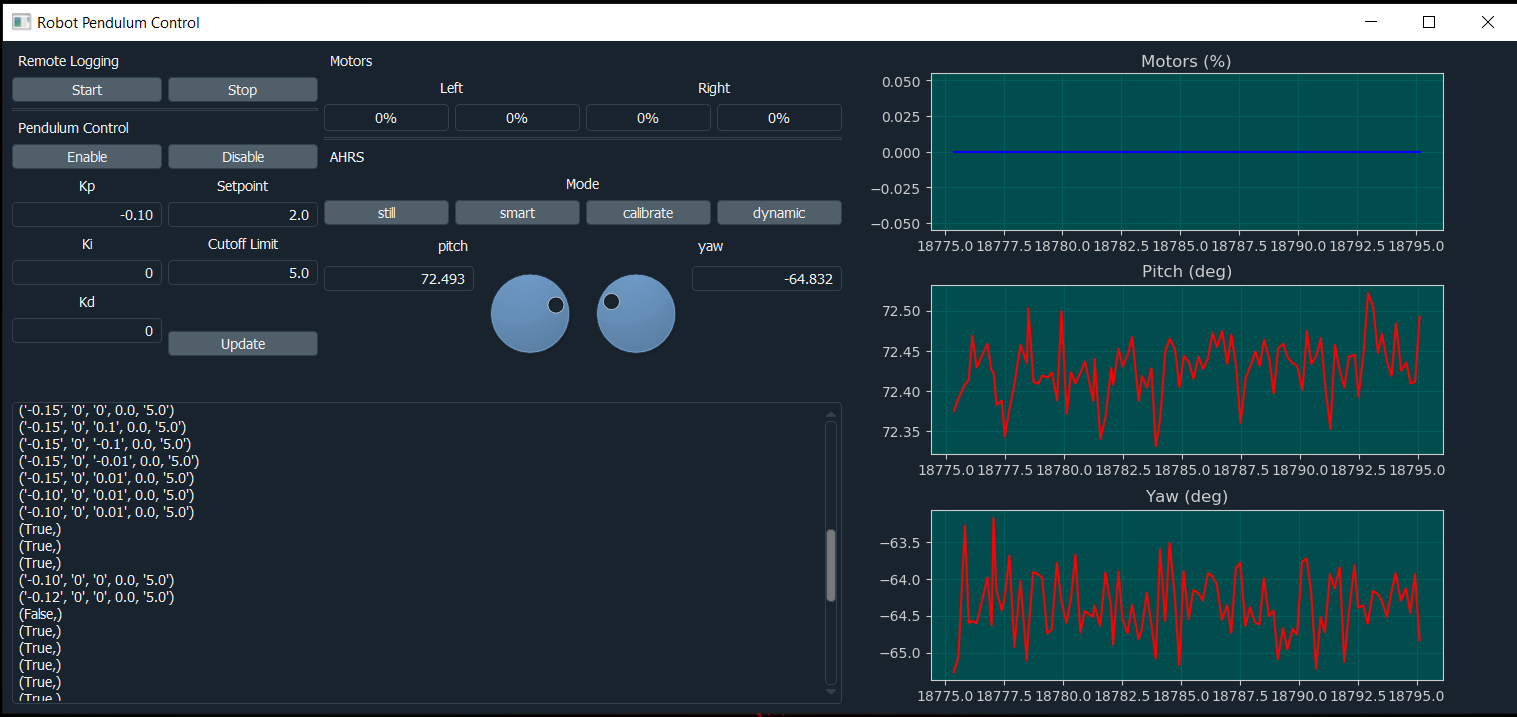Click the log panel scrollbar thumb
The height and width of the screenshot is (717, 1517).
[830, 565]
